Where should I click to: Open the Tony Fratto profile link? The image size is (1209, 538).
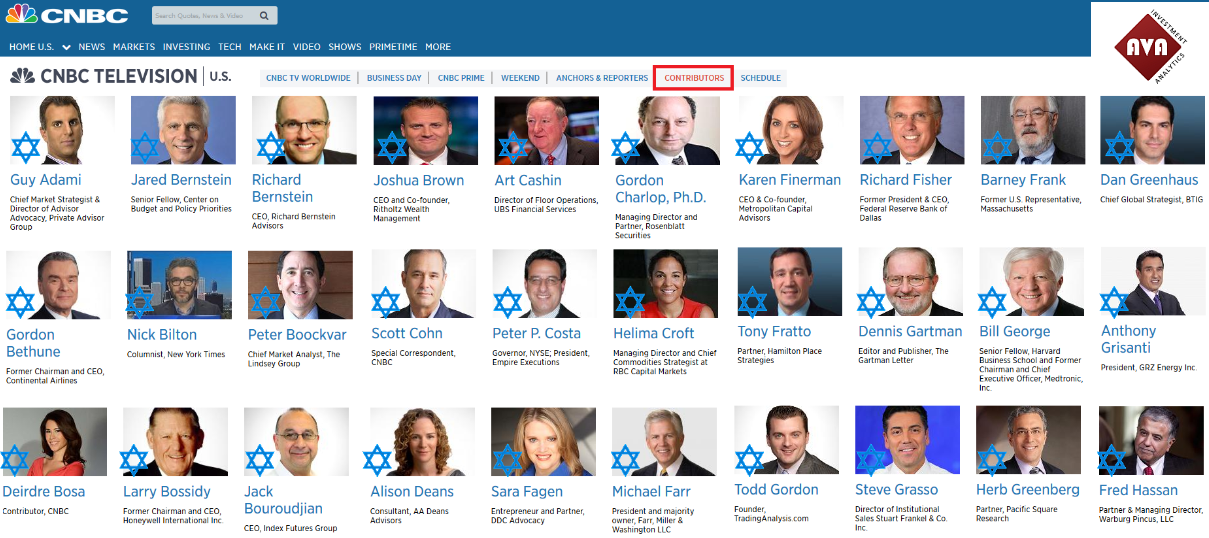(x=774, y=331)
